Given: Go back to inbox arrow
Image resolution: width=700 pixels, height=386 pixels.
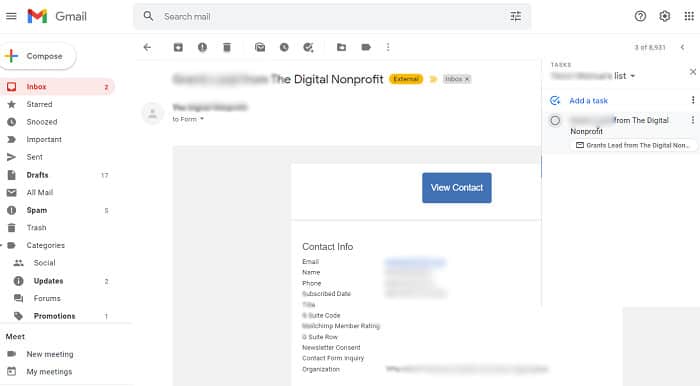Looking at the screenshot, I should point(147,47).
